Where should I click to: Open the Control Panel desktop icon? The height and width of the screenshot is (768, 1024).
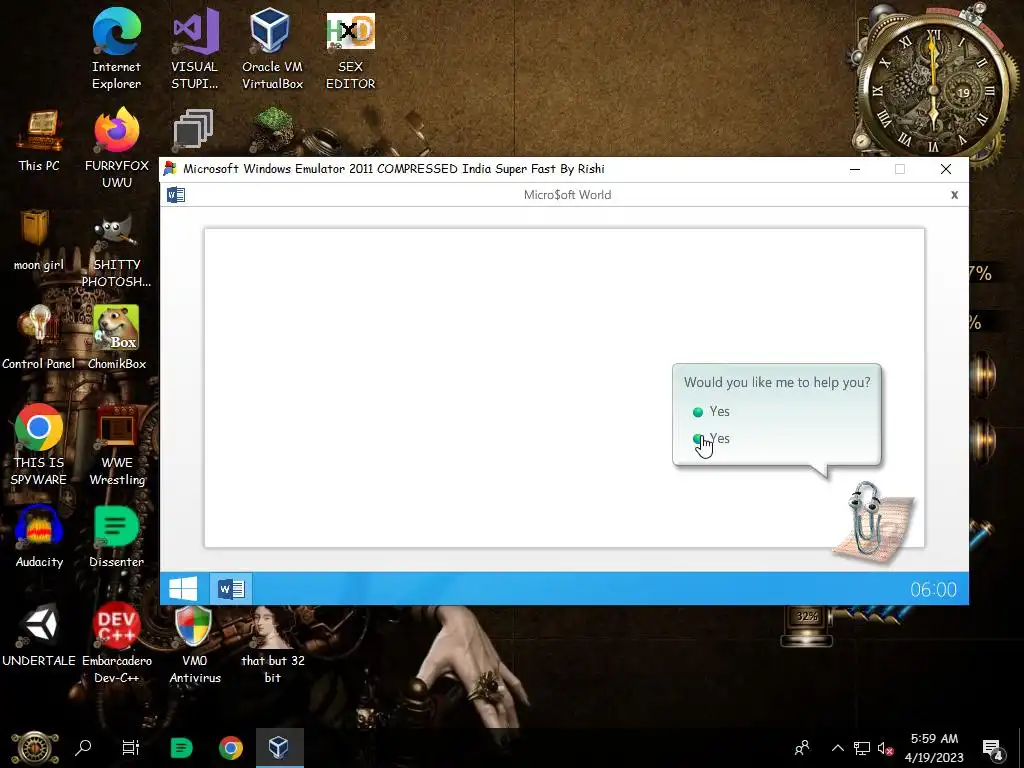coord(39,338)
